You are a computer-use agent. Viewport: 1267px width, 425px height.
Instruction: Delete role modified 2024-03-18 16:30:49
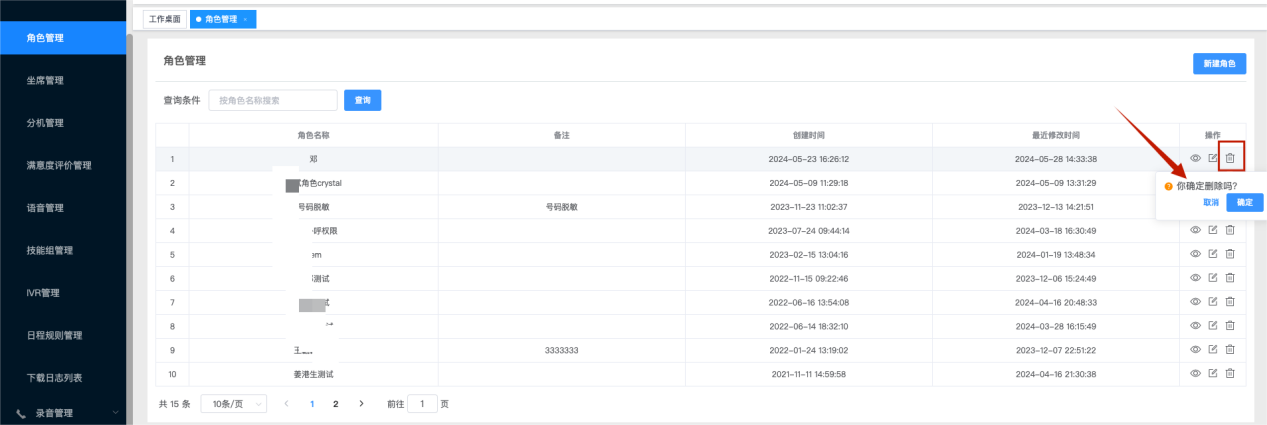(x=1231, y=230)
